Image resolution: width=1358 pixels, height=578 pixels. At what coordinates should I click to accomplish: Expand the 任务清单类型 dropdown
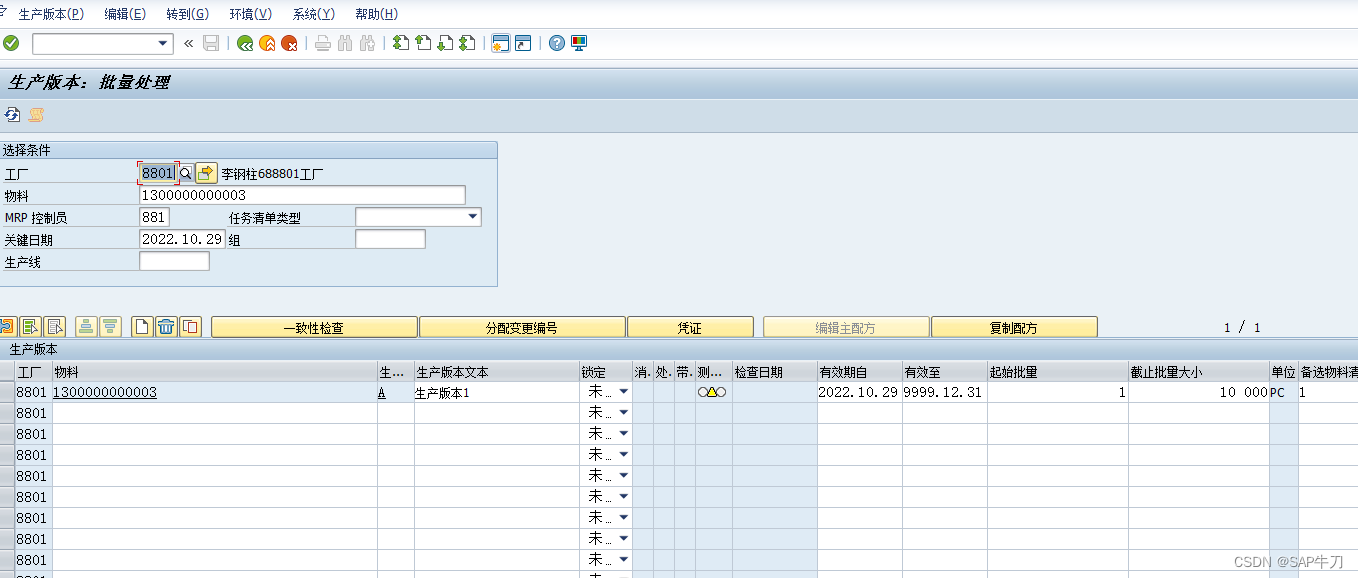click(473, 217)
